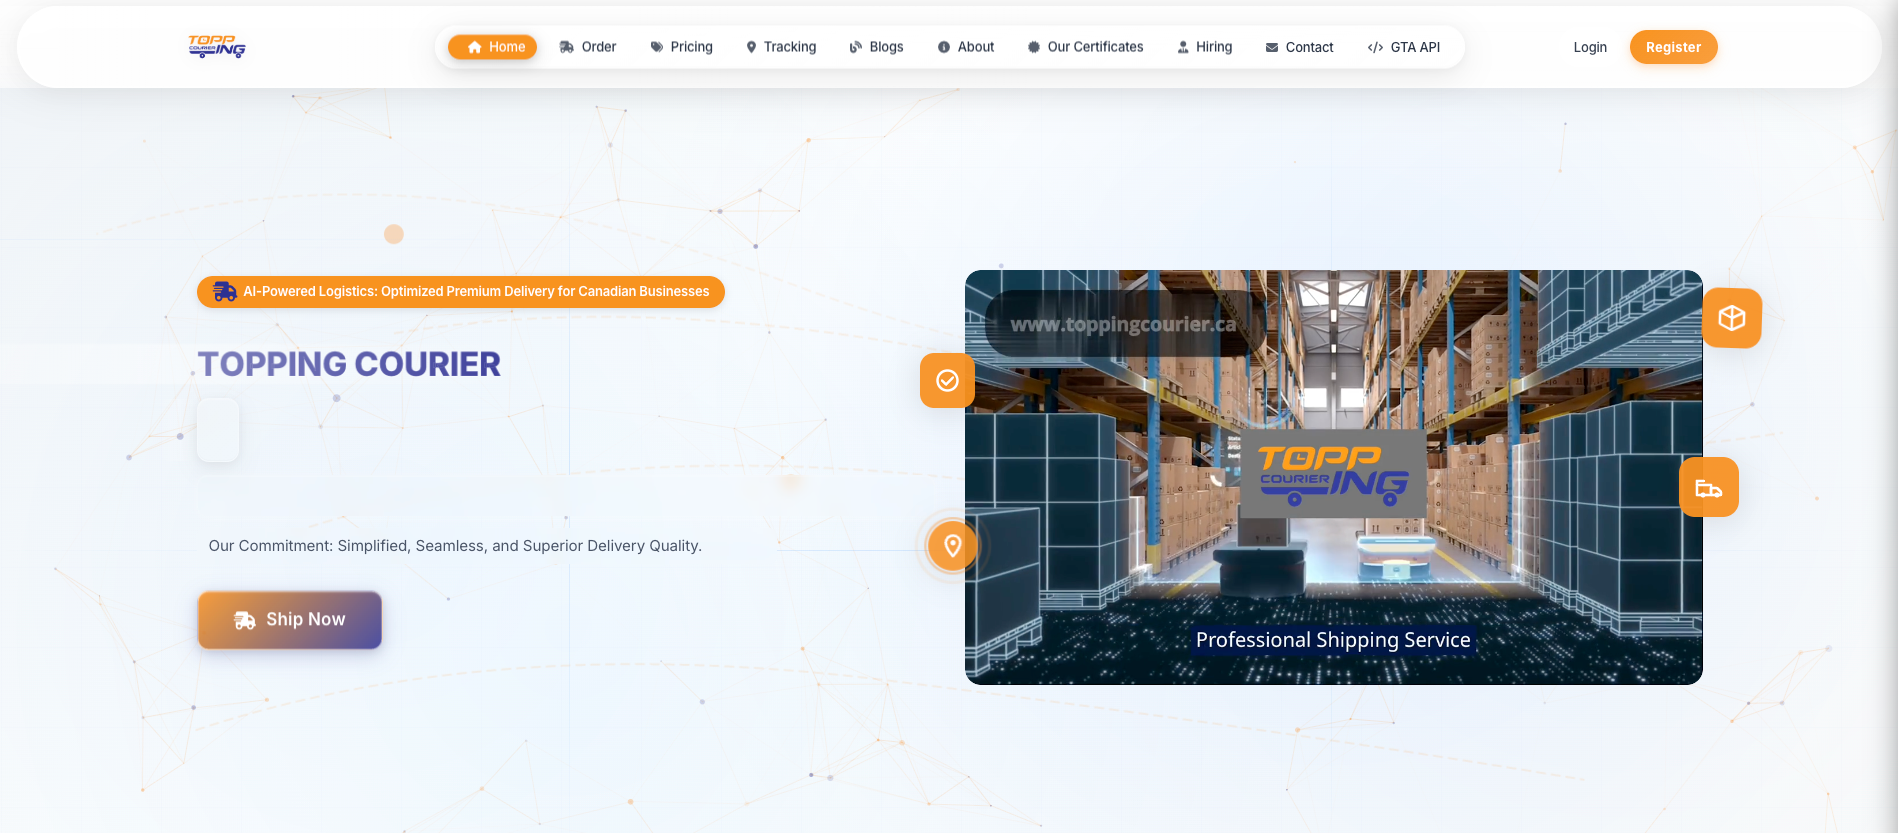Click the map pin location icon
The image size is (1898, 833).
pyautogui.click(x=952, y=546)
